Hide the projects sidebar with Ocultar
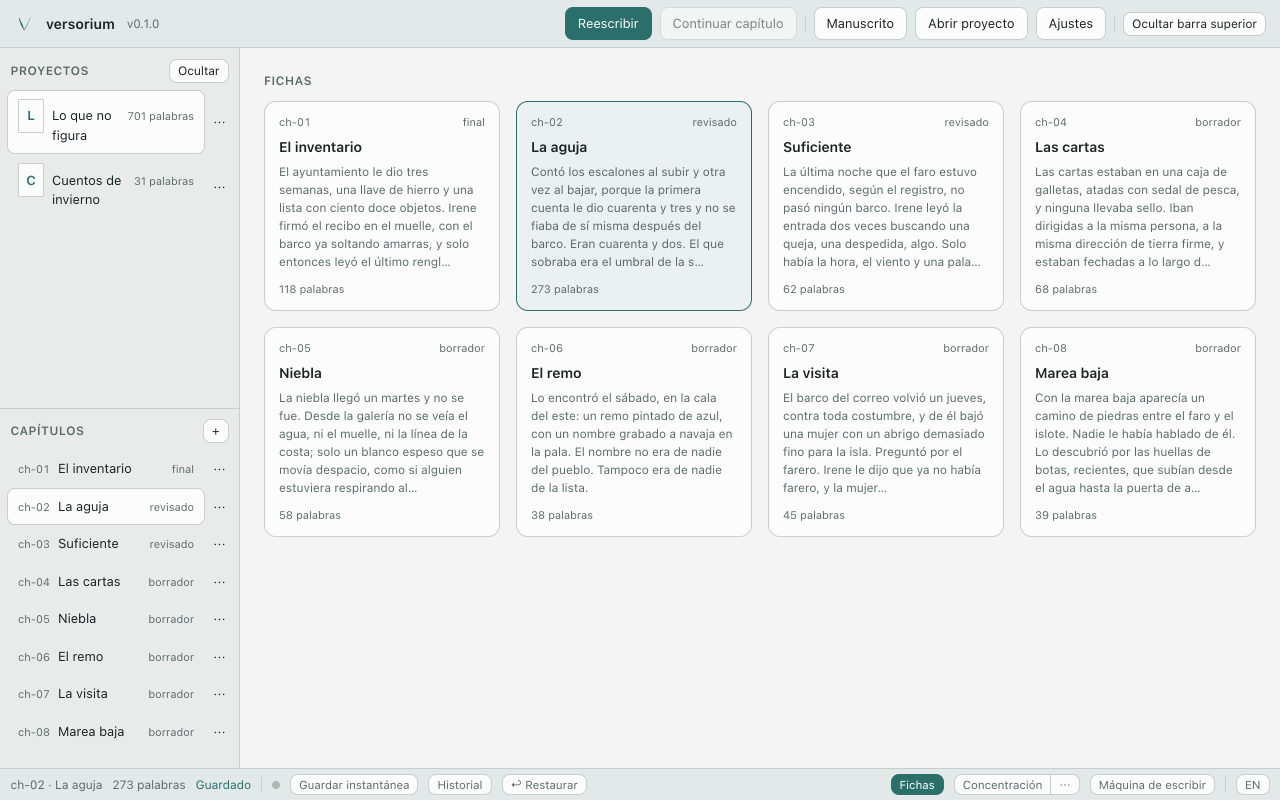1280x800 pixels. point(199,71)
